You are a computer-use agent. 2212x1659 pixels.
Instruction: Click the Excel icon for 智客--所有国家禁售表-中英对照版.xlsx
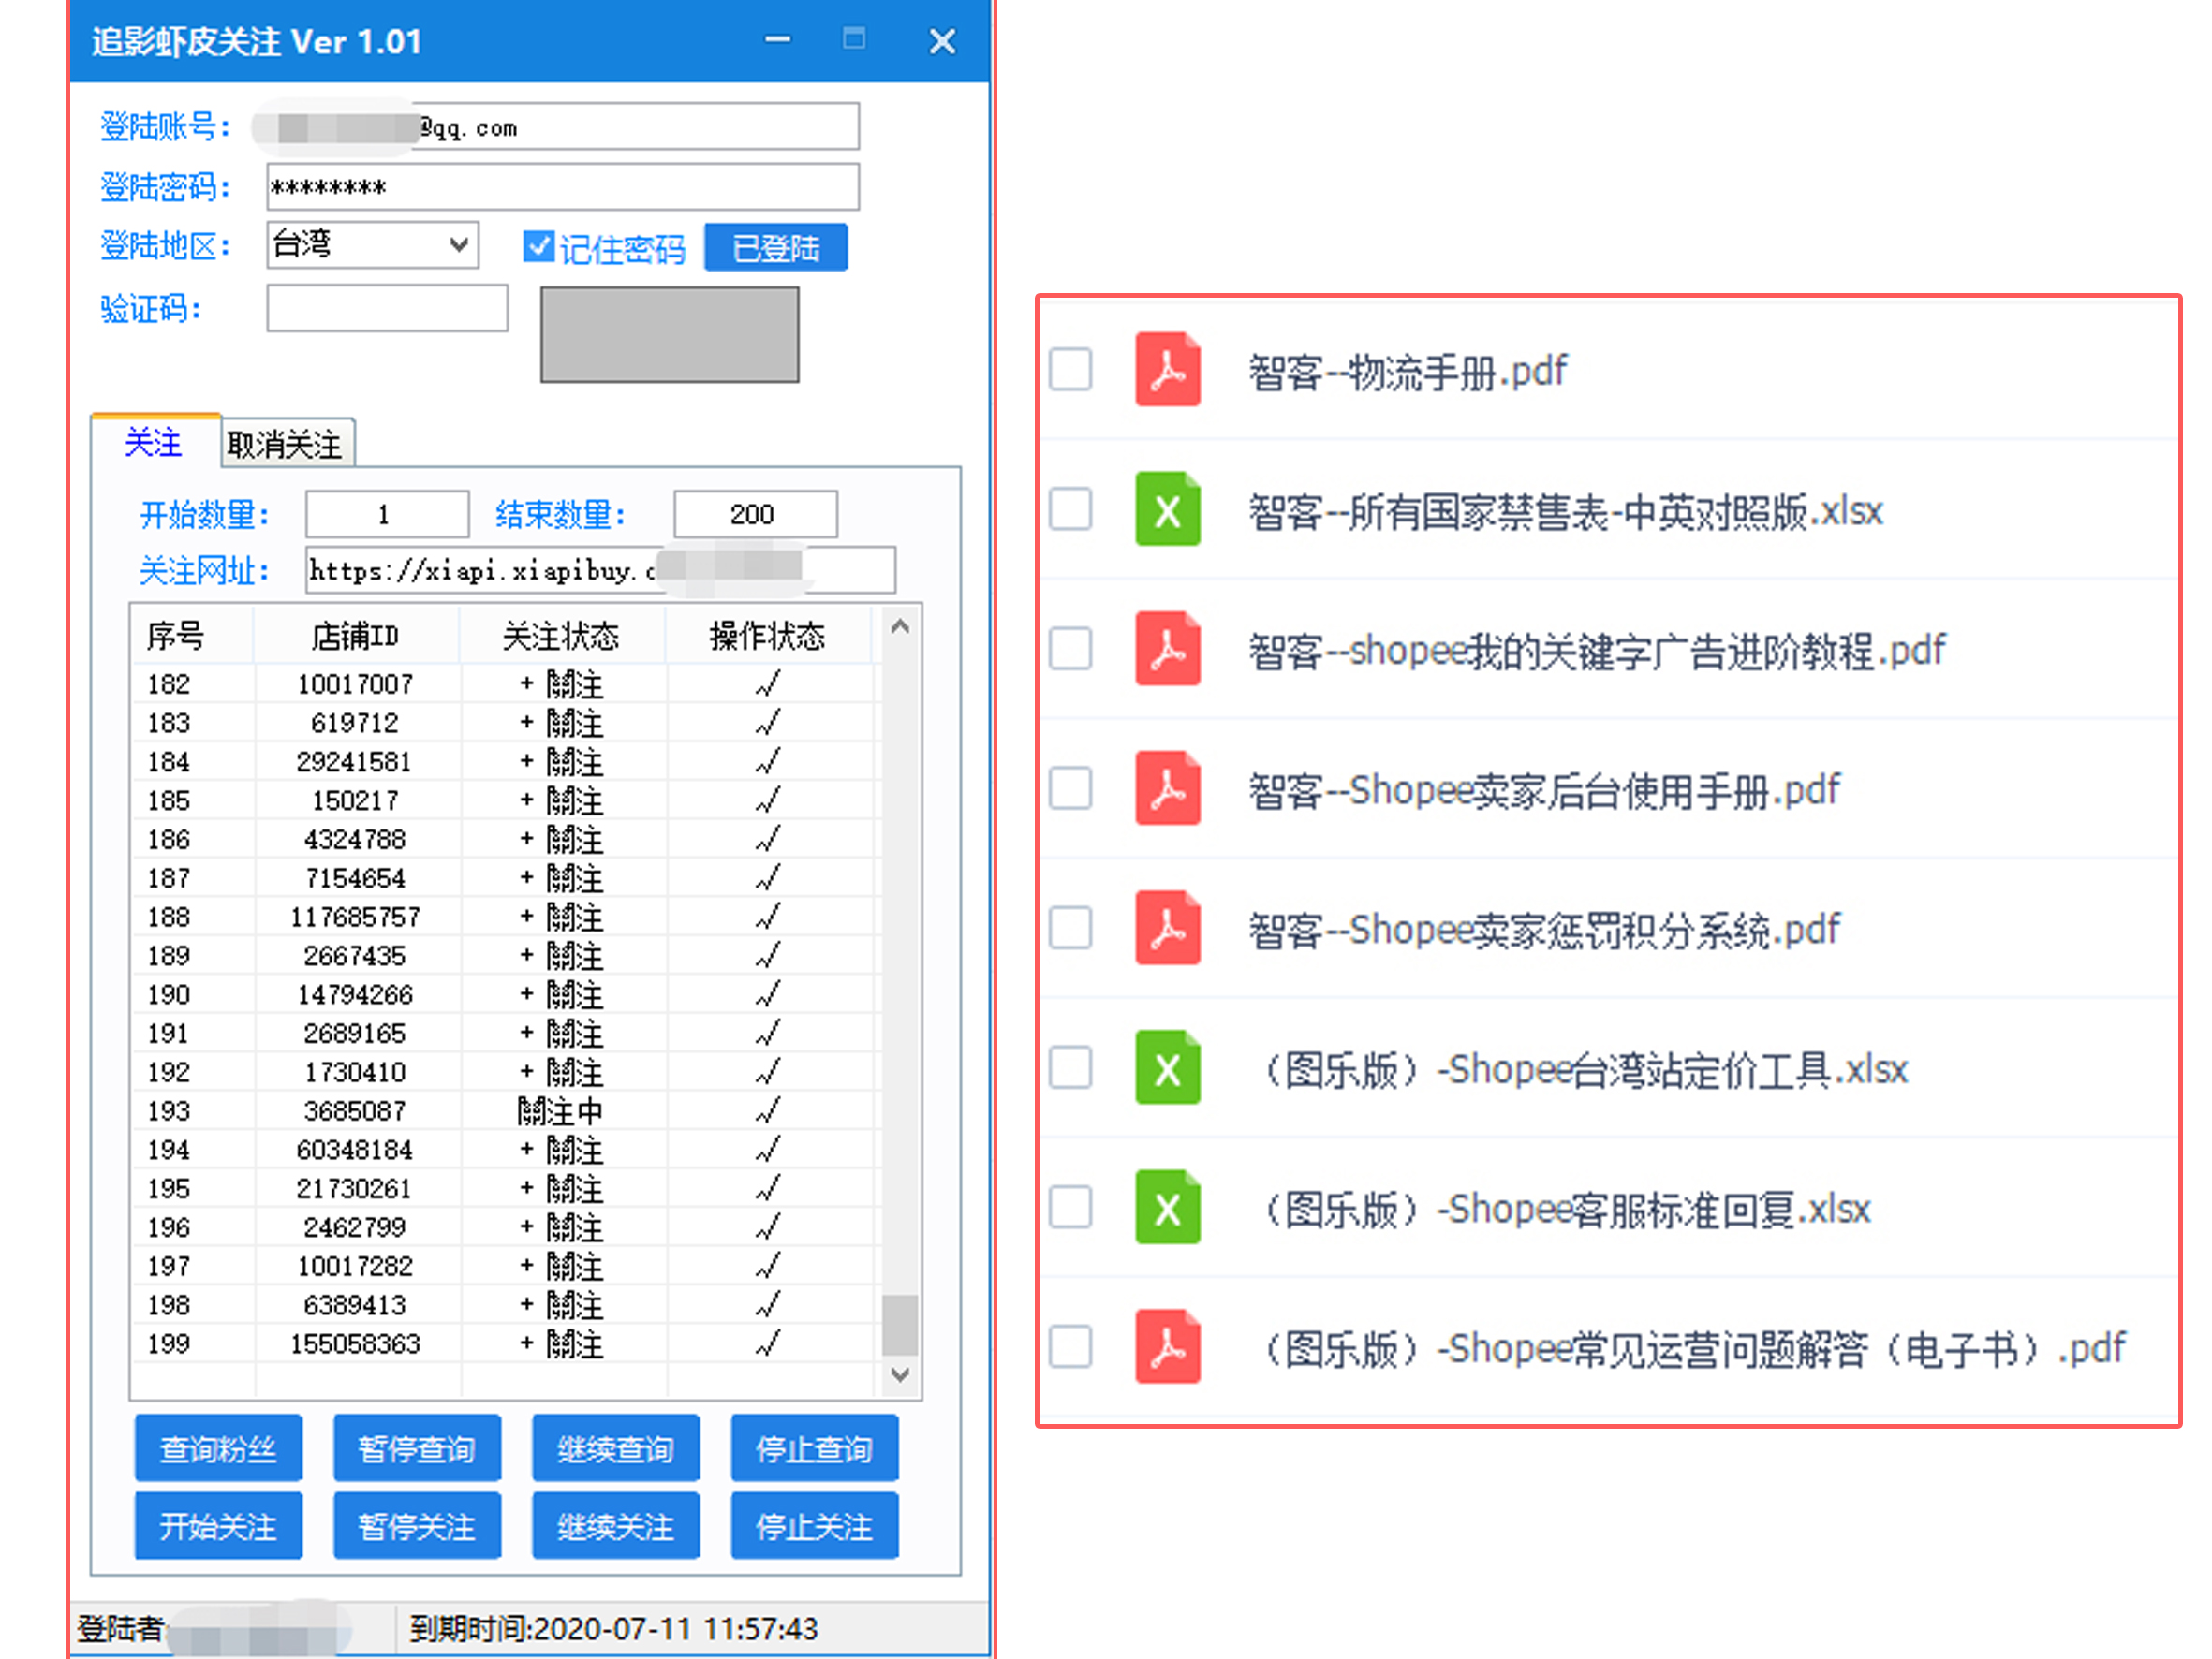tap(1167, 509)
